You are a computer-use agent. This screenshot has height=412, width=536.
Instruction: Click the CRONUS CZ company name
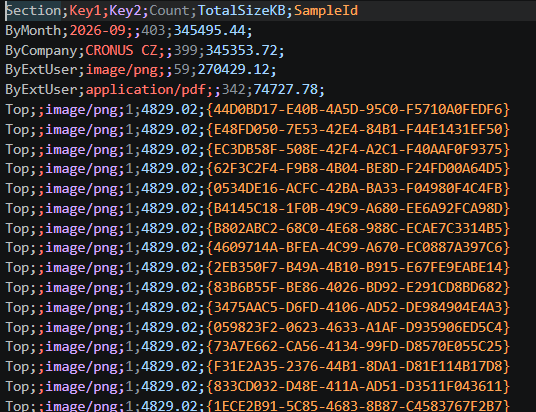click(x=121, y=51)
